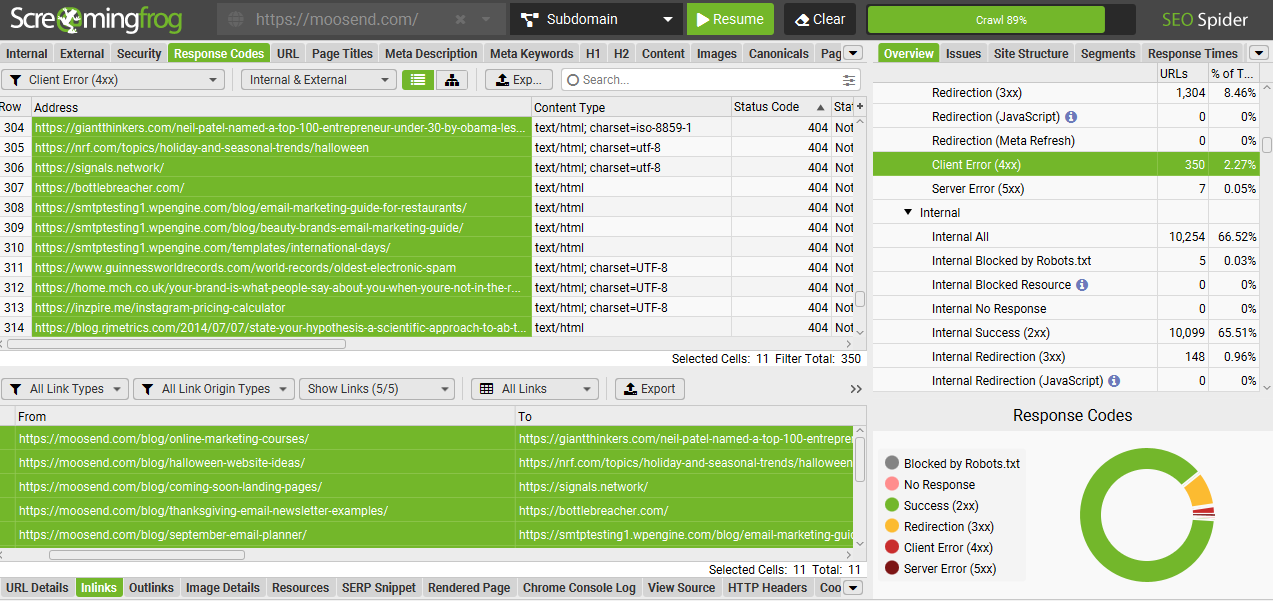Screen dimensions: 1273x601
Task: Open URL history dropdown arrow
Action: 486,19
